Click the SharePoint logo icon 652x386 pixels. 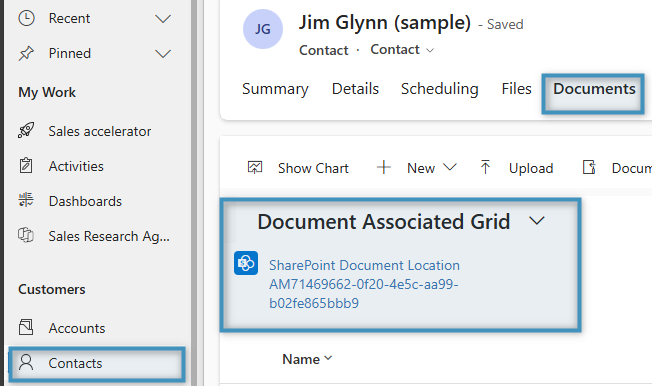[246, 263]
